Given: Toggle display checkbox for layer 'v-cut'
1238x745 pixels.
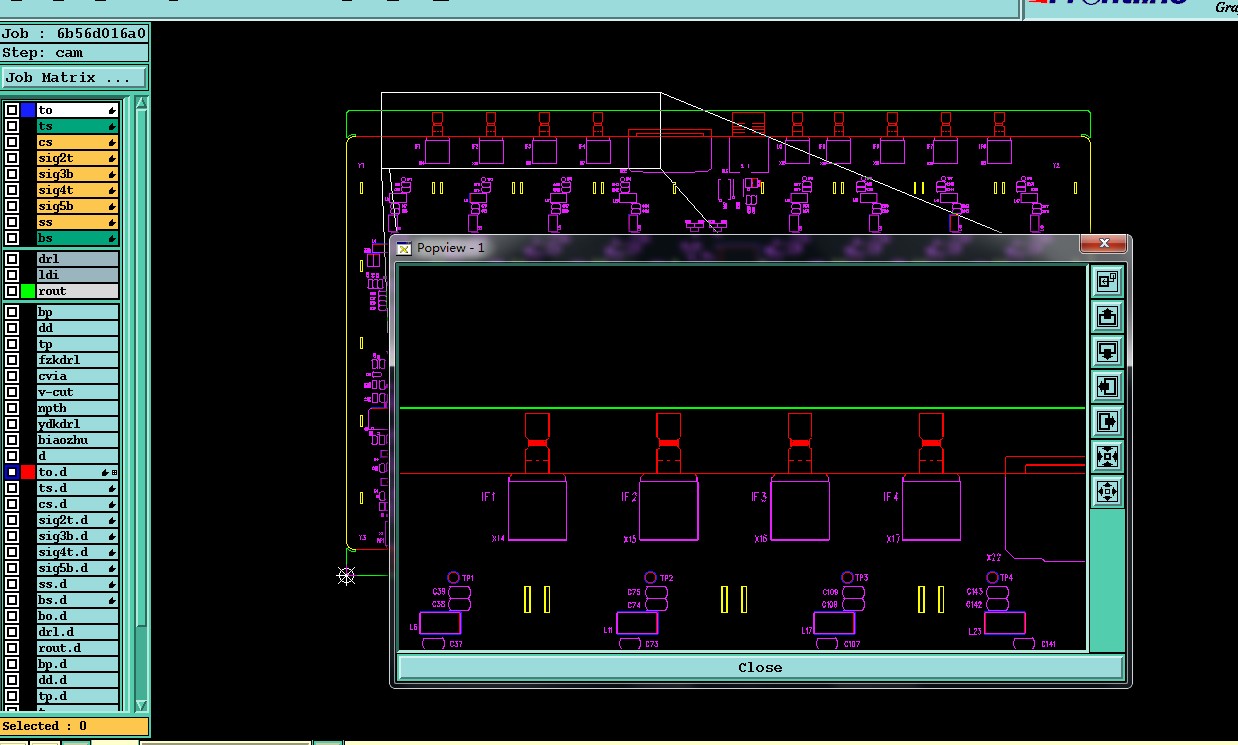Looking at the screenshot, I should tap(12, 392).
